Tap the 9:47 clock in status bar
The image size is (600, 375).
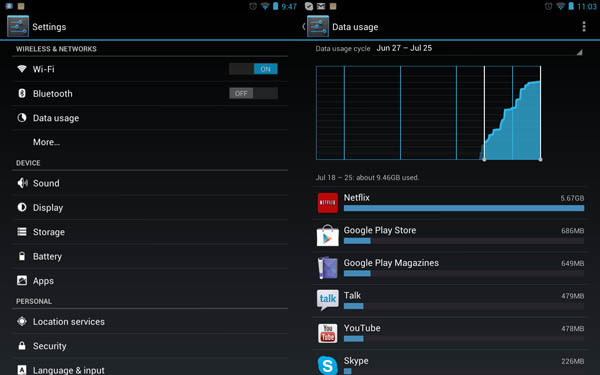coord(289,7)
